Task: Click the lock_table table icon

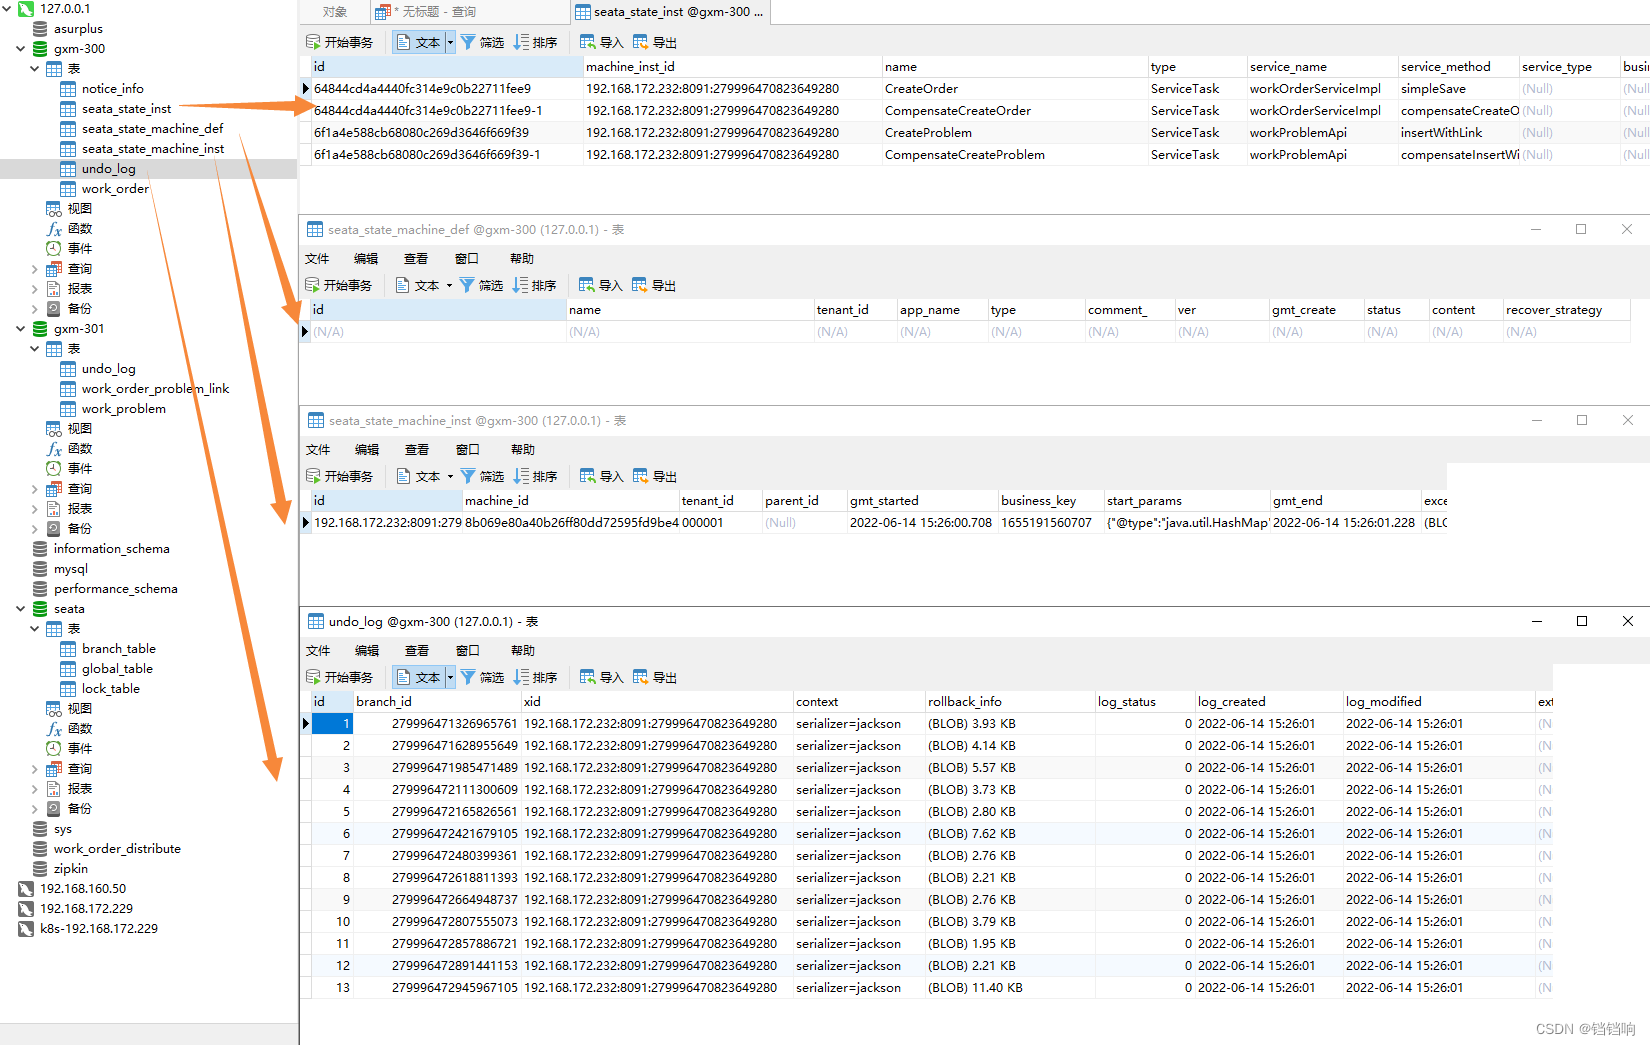Action: [x=68, y=689]
